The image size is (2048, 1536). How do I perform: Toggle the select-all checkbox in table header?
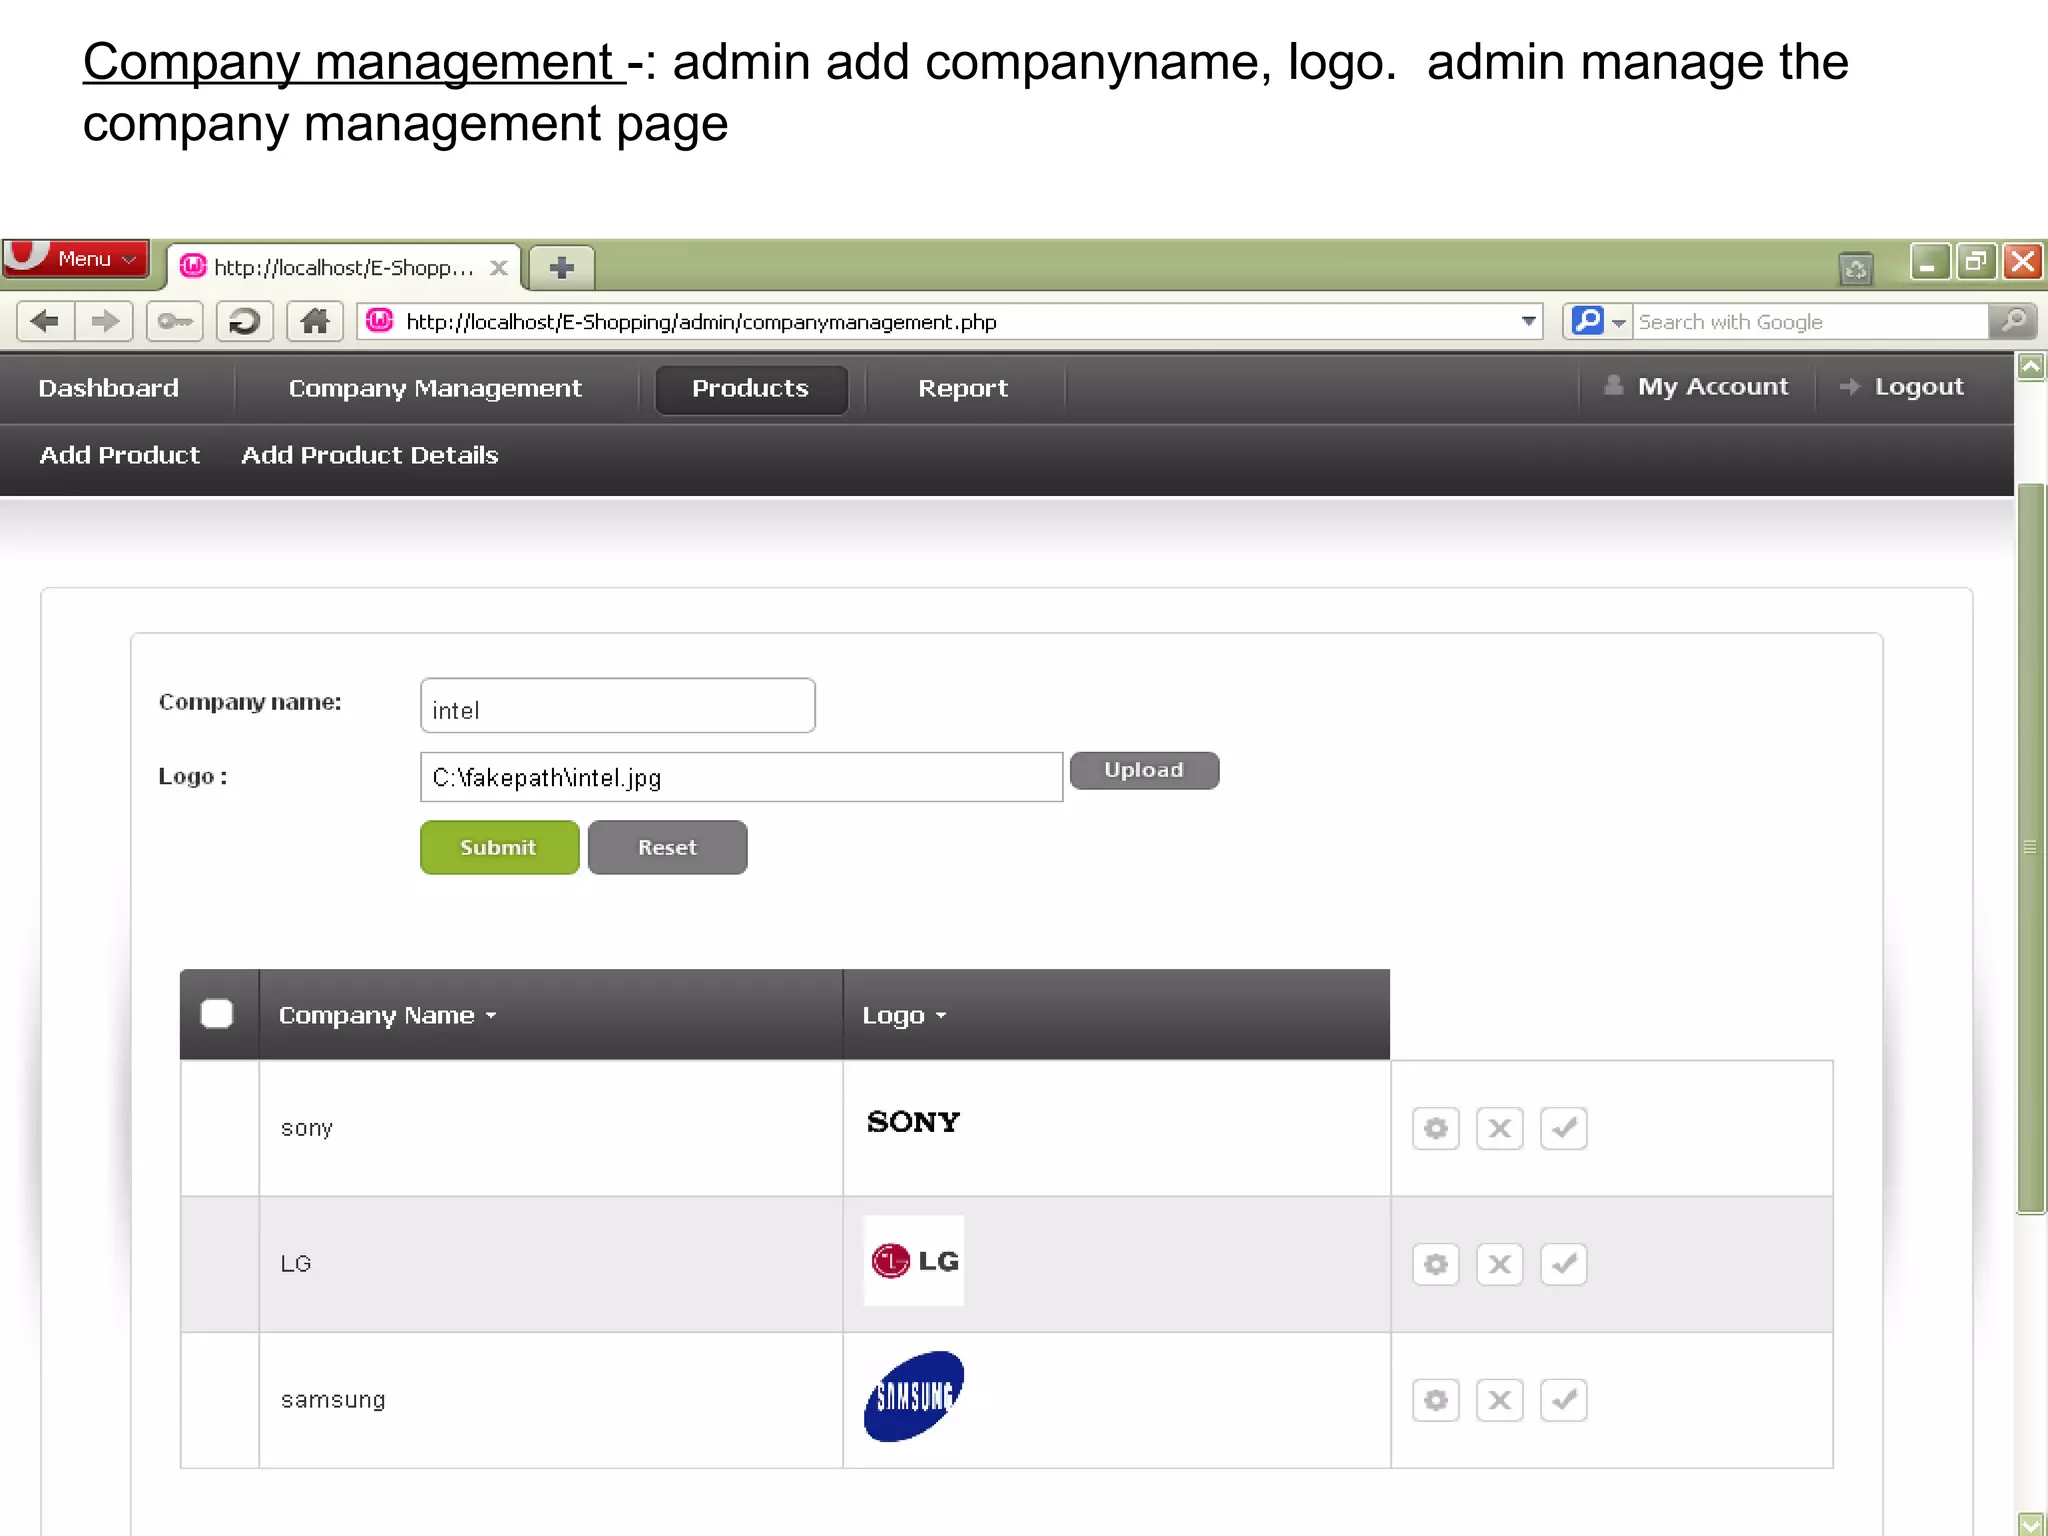tap(217, 1014)
